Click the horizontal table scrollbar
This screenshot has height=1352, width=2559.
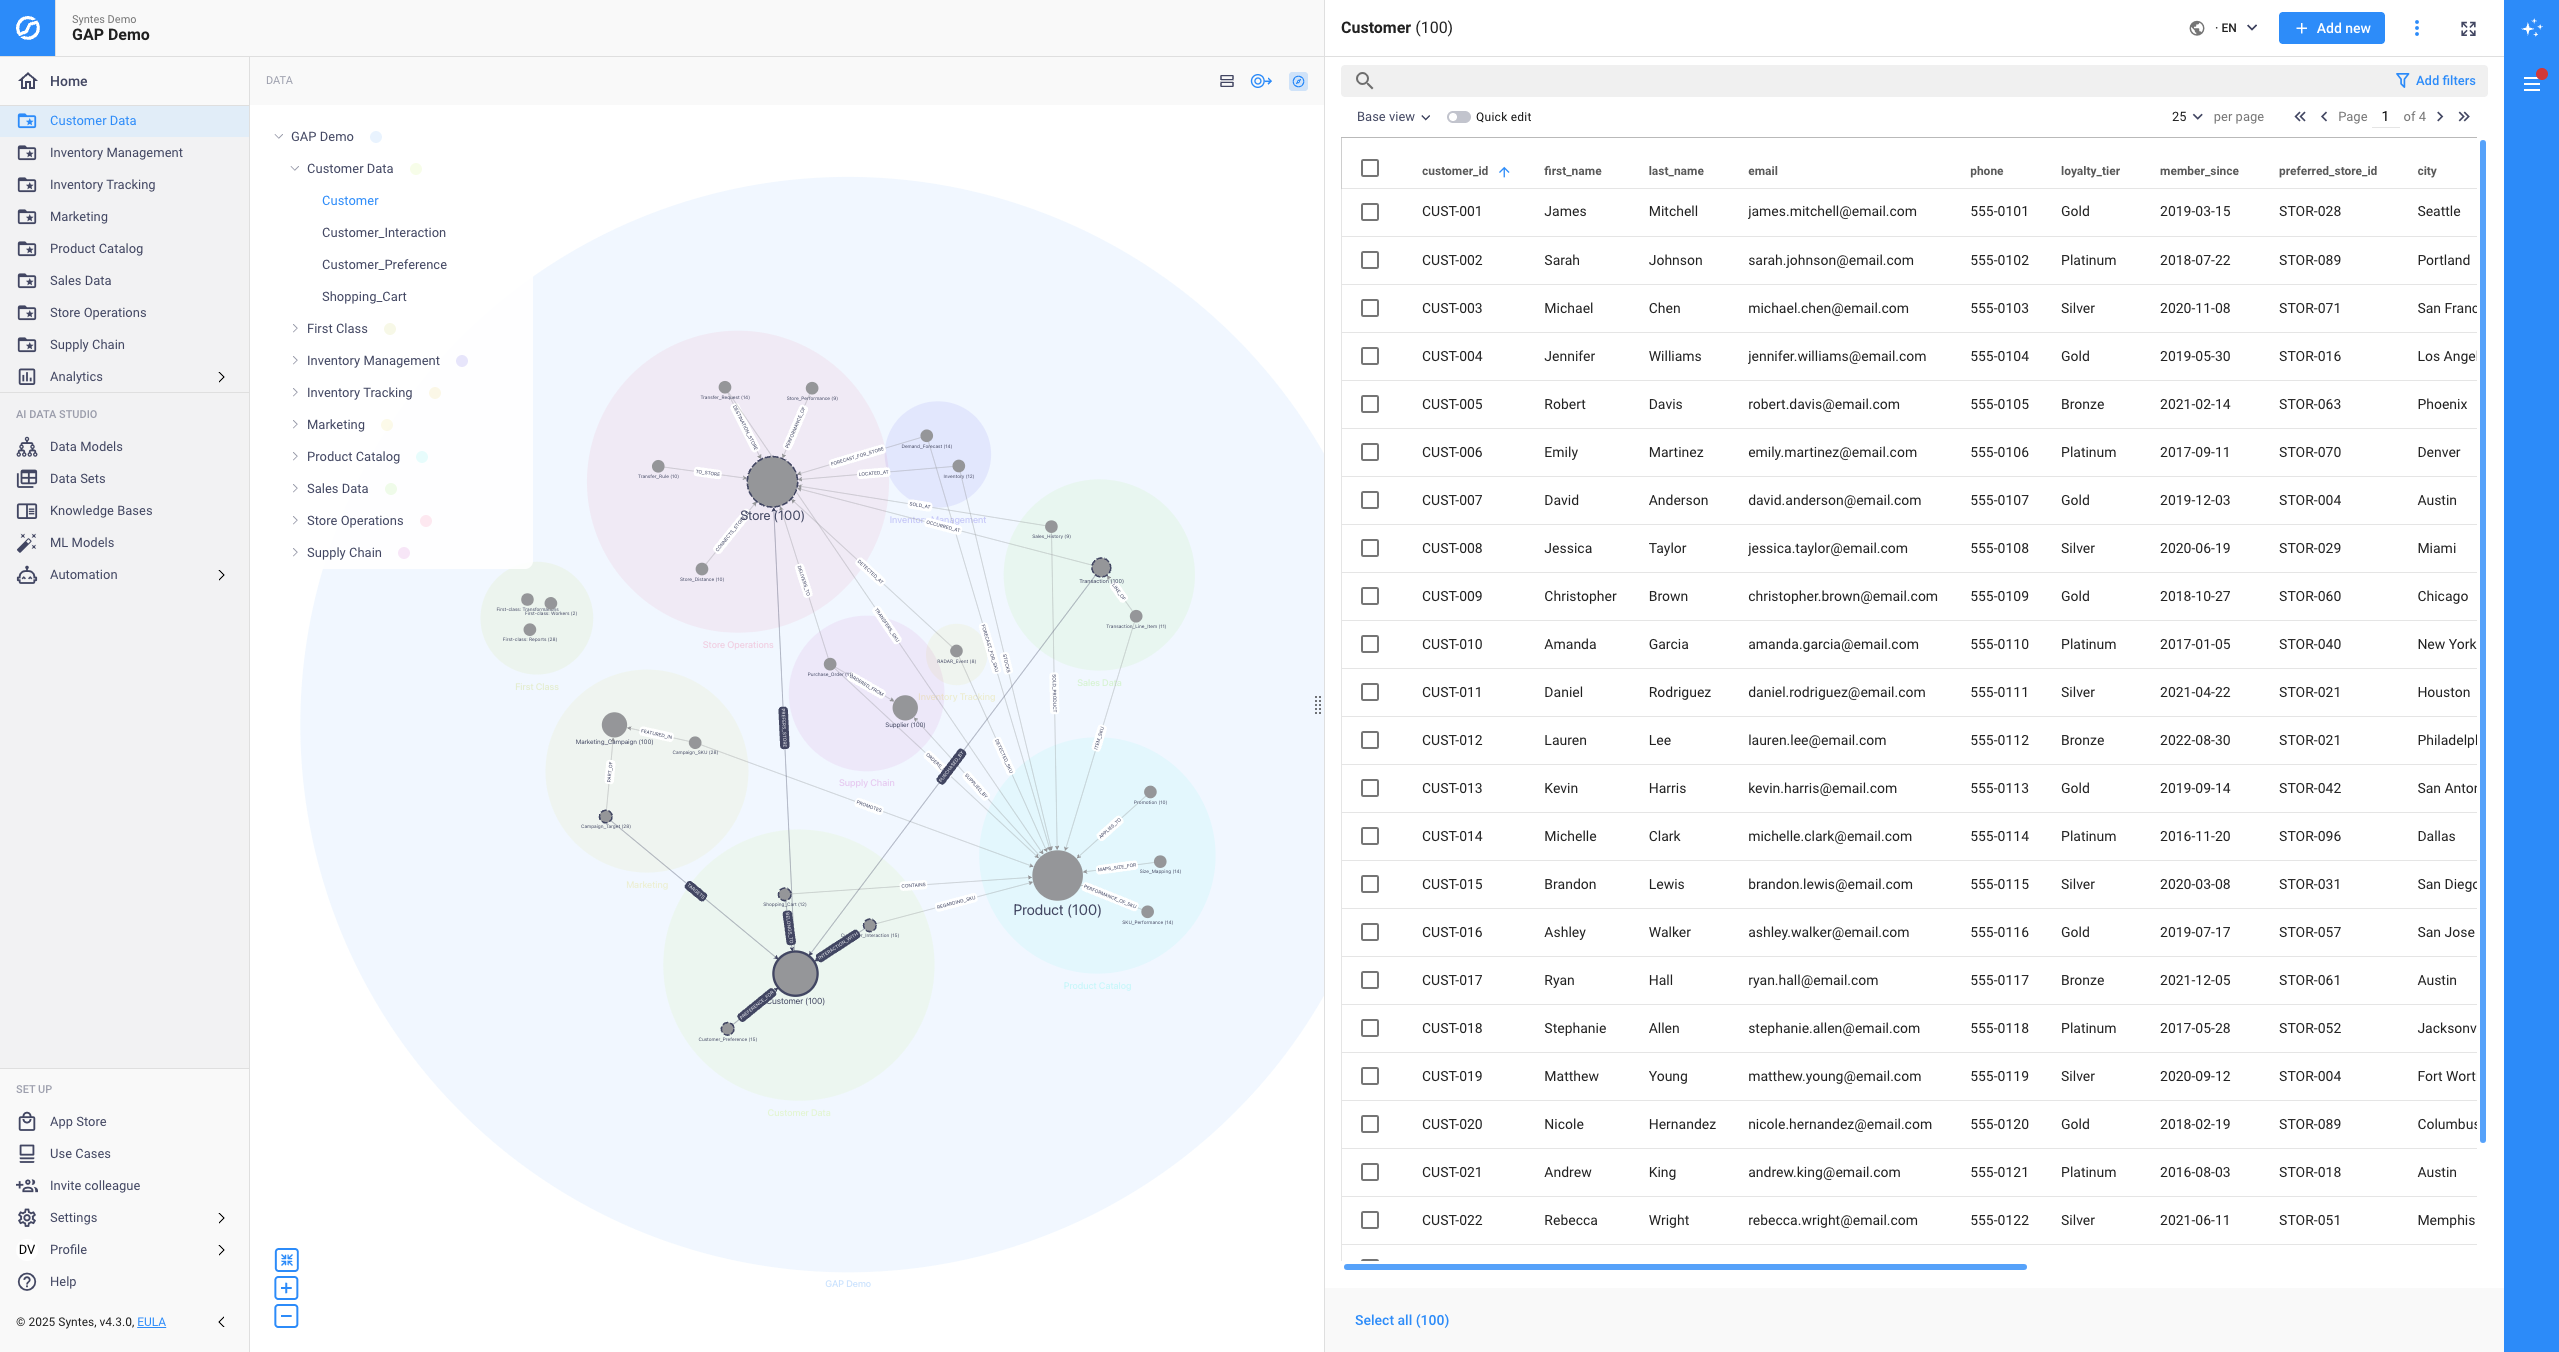(1685, 1267)
